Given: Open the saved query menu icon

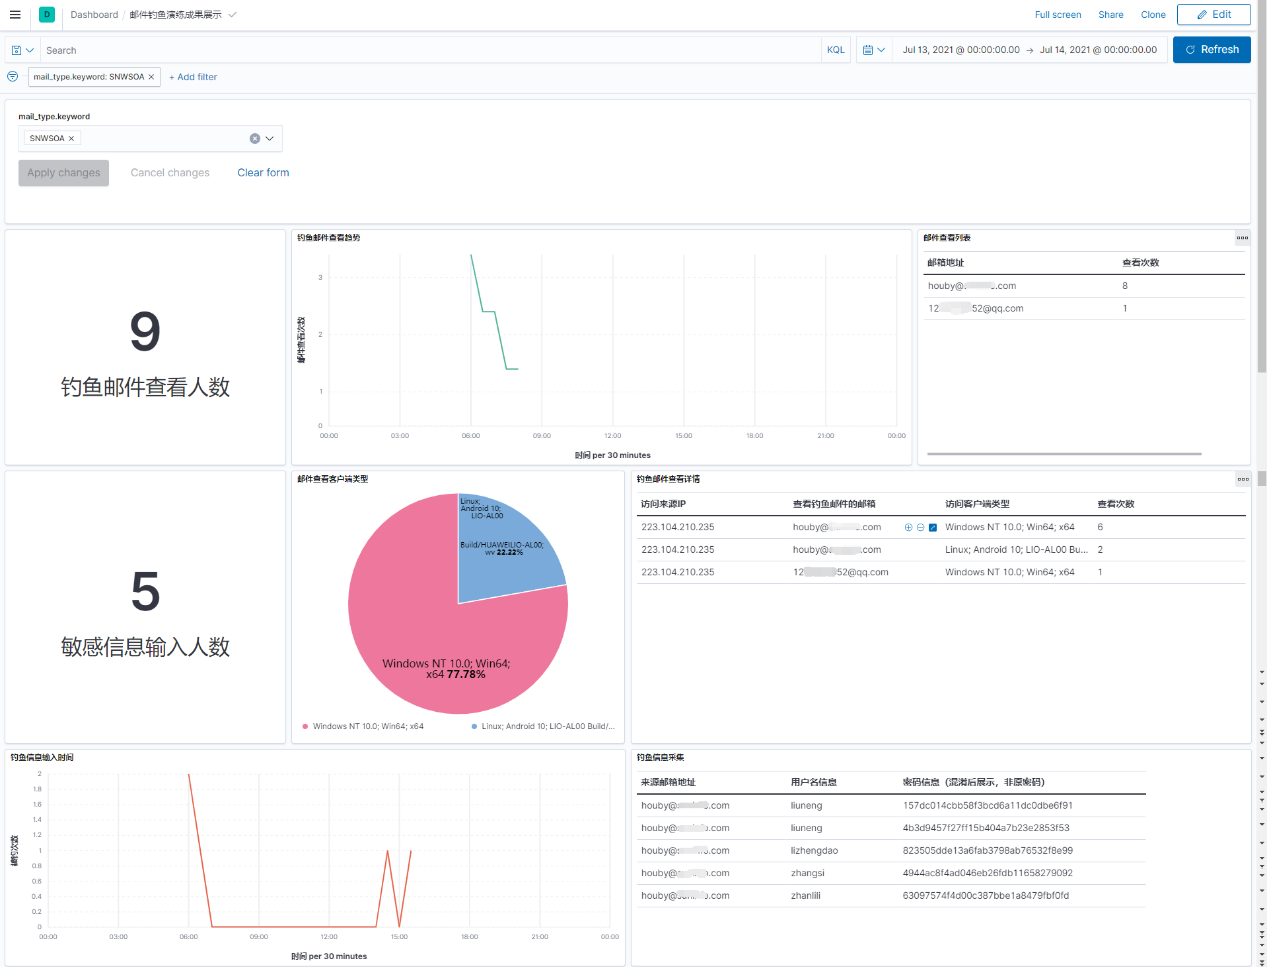Looking at the screenshot, I should point(22,50).
